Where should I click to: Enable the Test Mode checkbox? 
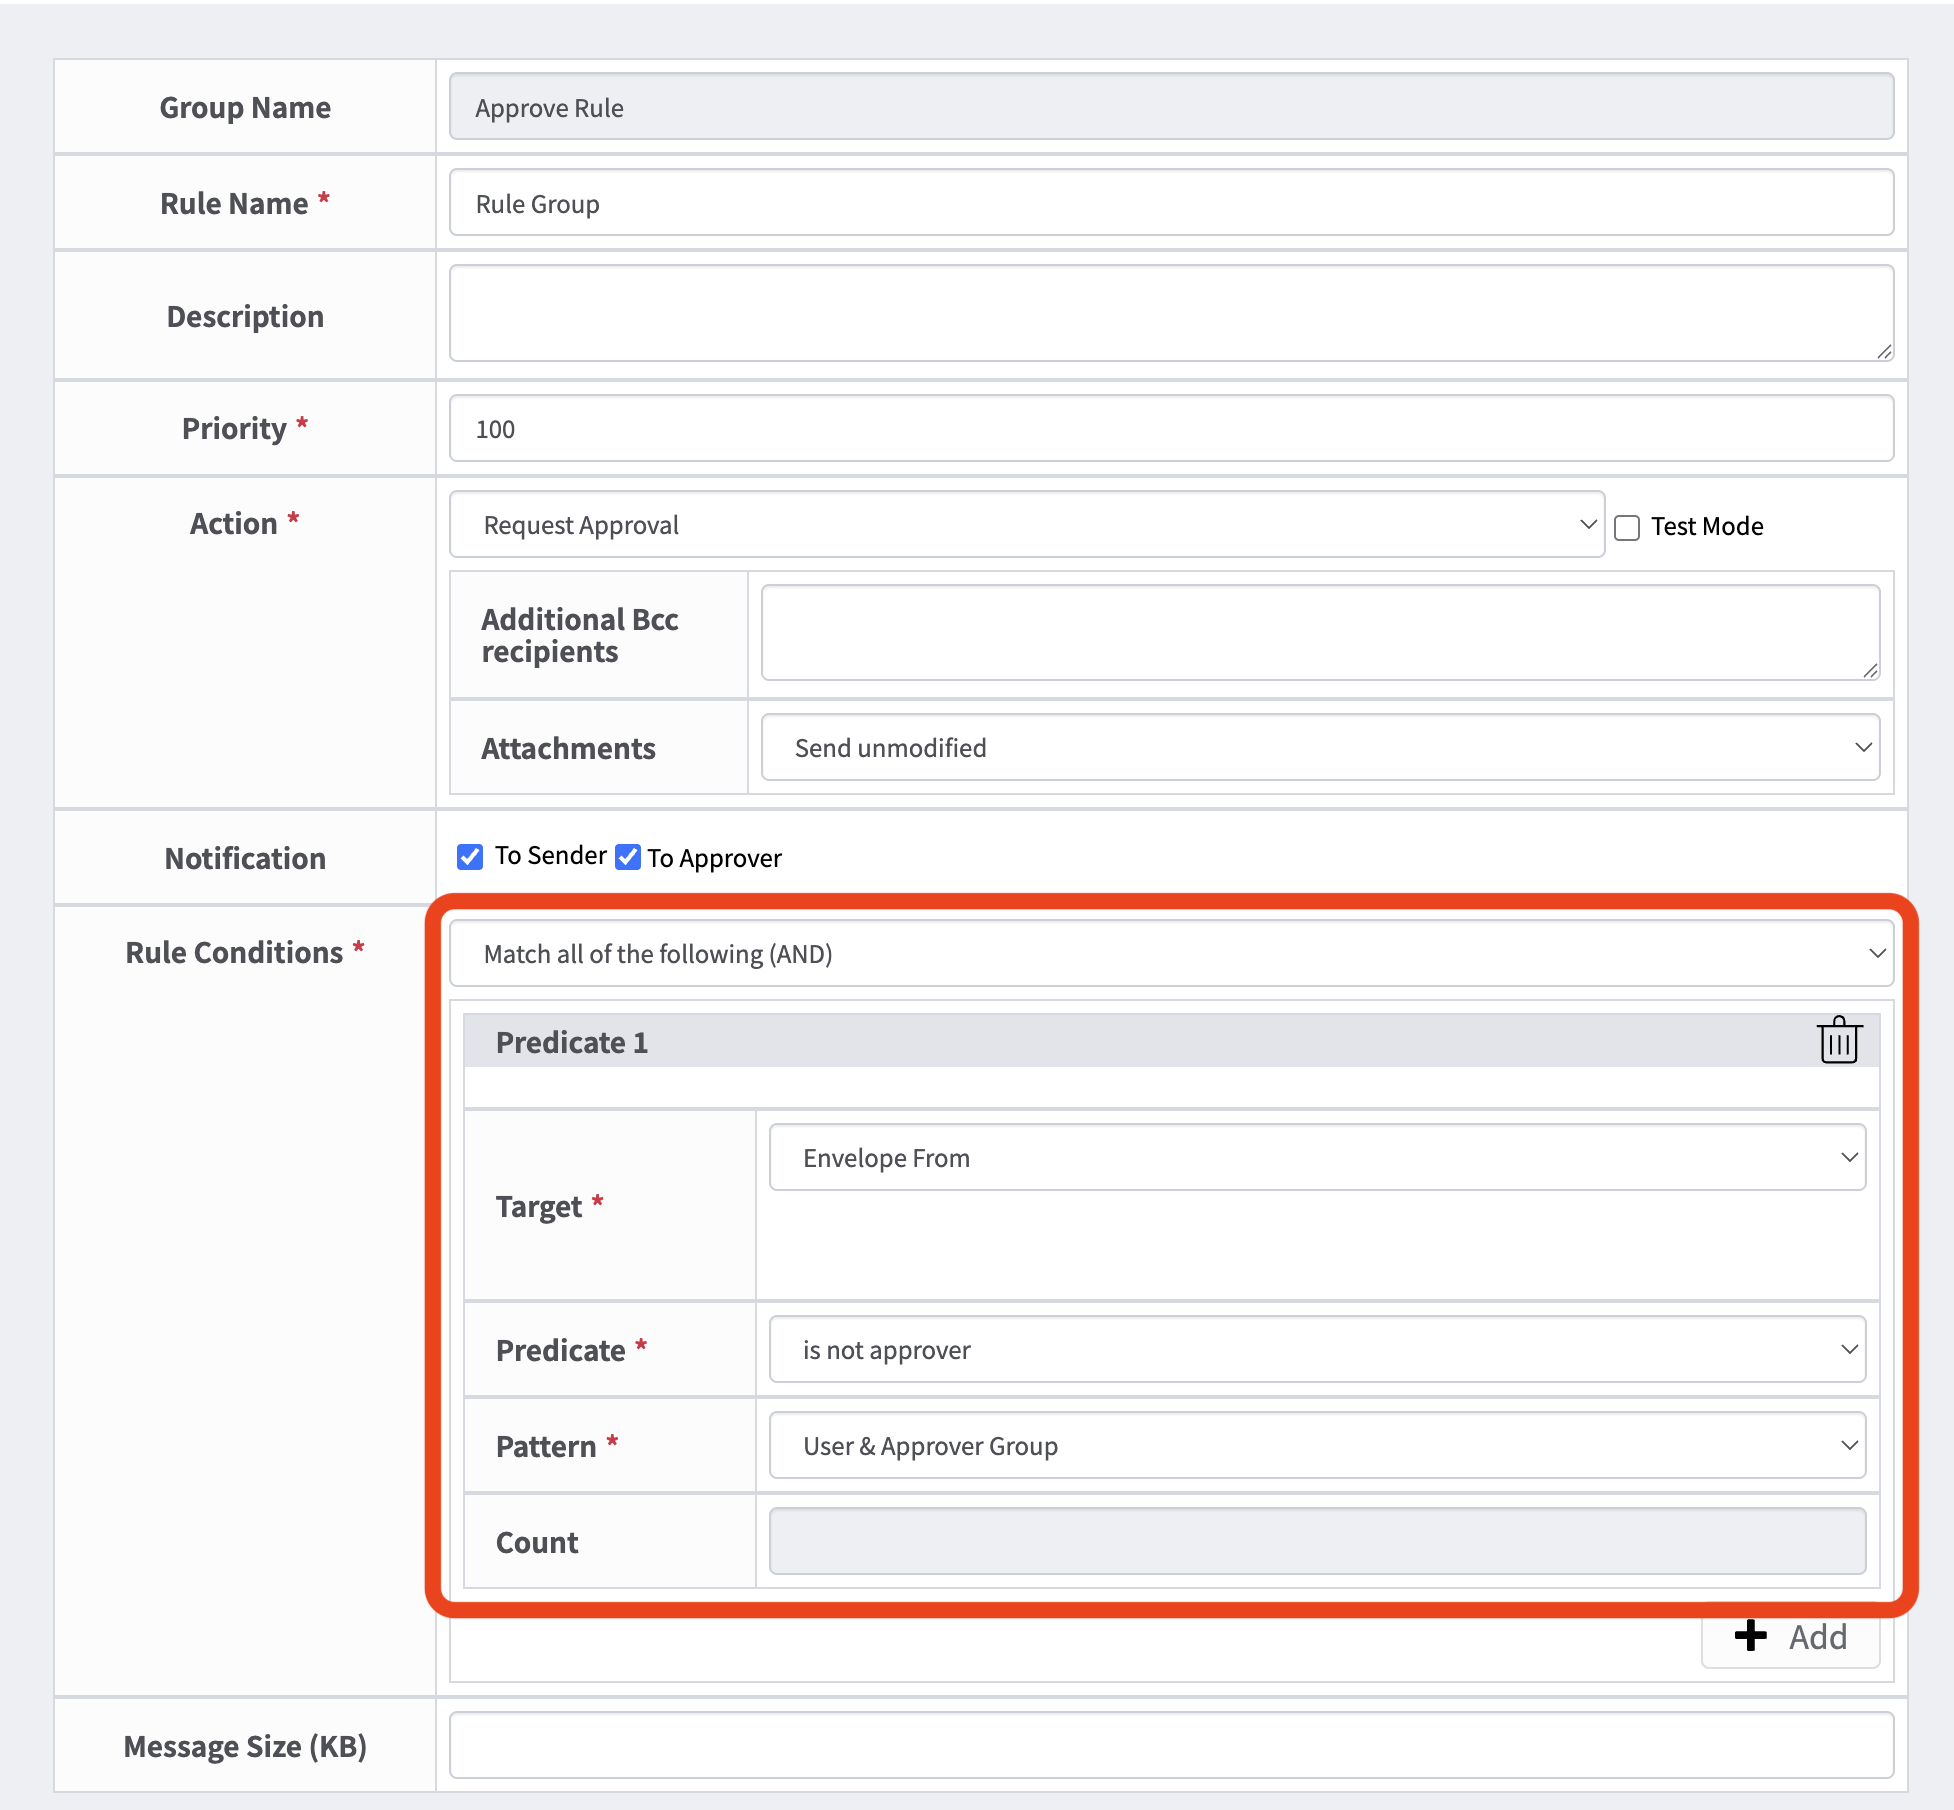coord(1627,527)
